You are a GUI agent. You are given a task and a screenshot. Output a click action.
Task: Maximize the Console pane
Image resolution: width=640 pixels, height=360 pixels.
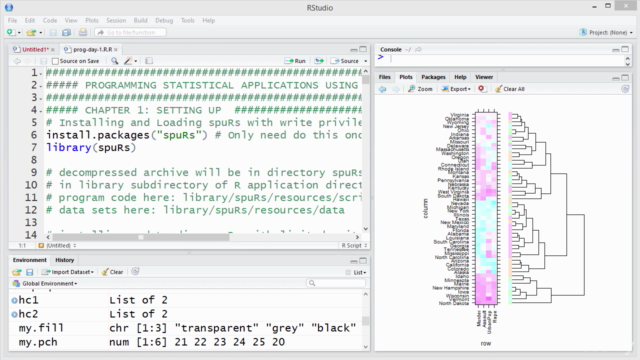(625, 49)
